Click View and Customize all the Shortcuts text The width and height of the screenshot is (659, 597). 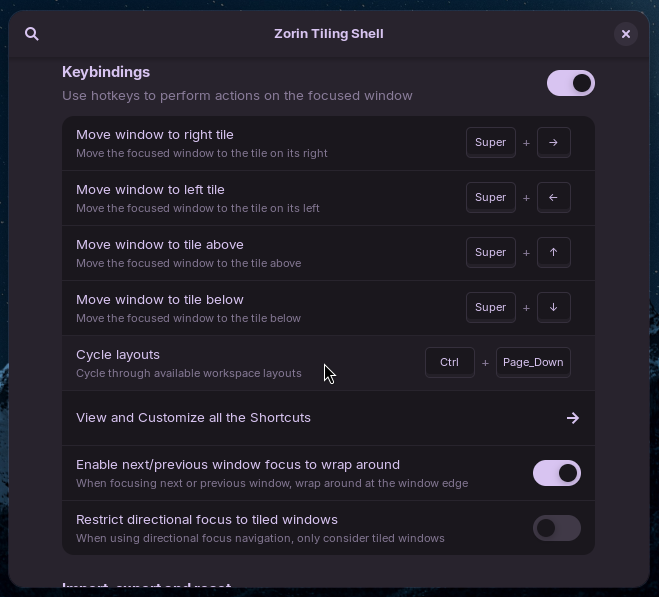point(193,418)
